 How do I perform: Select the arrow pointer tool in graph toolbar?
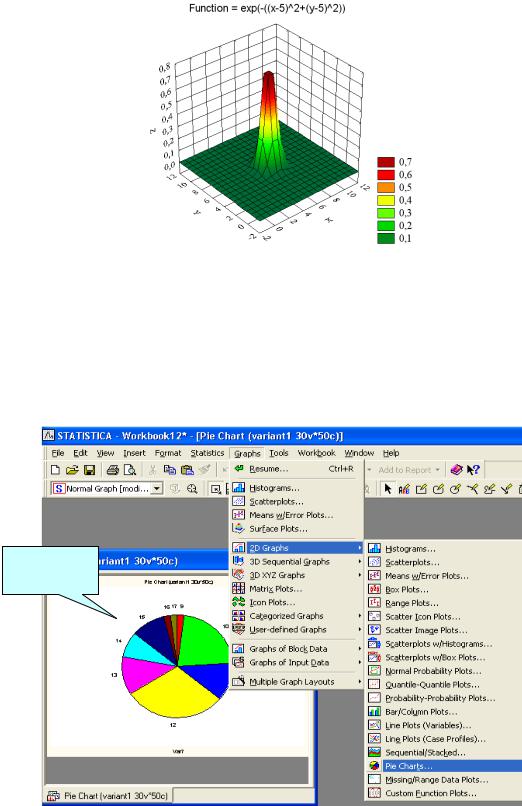click(x=388, y=488)
